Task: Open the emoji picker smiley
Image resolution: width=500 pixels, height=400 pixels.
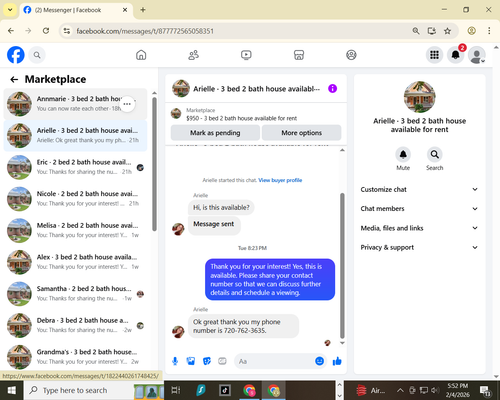Action: click(x=319, y=361)
